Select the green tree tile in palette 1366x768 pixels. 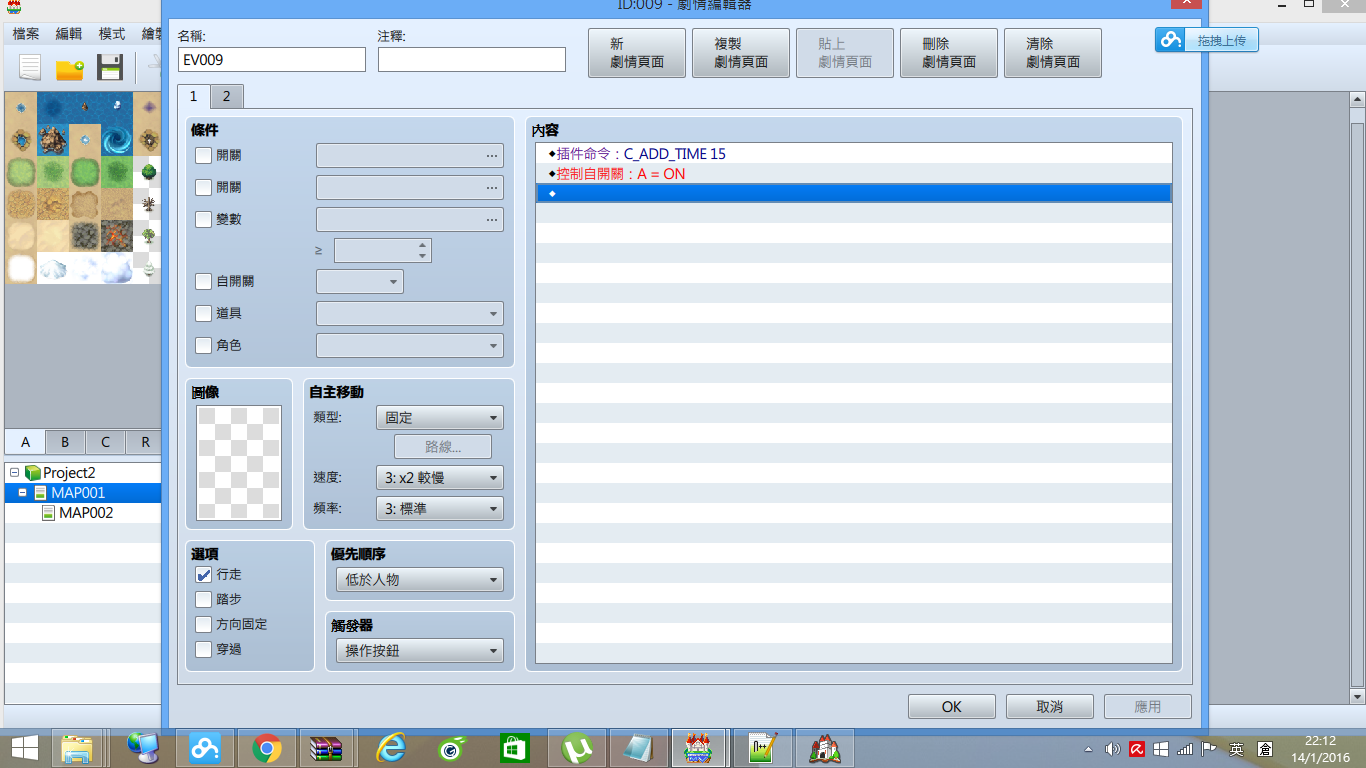pos(148,172)
